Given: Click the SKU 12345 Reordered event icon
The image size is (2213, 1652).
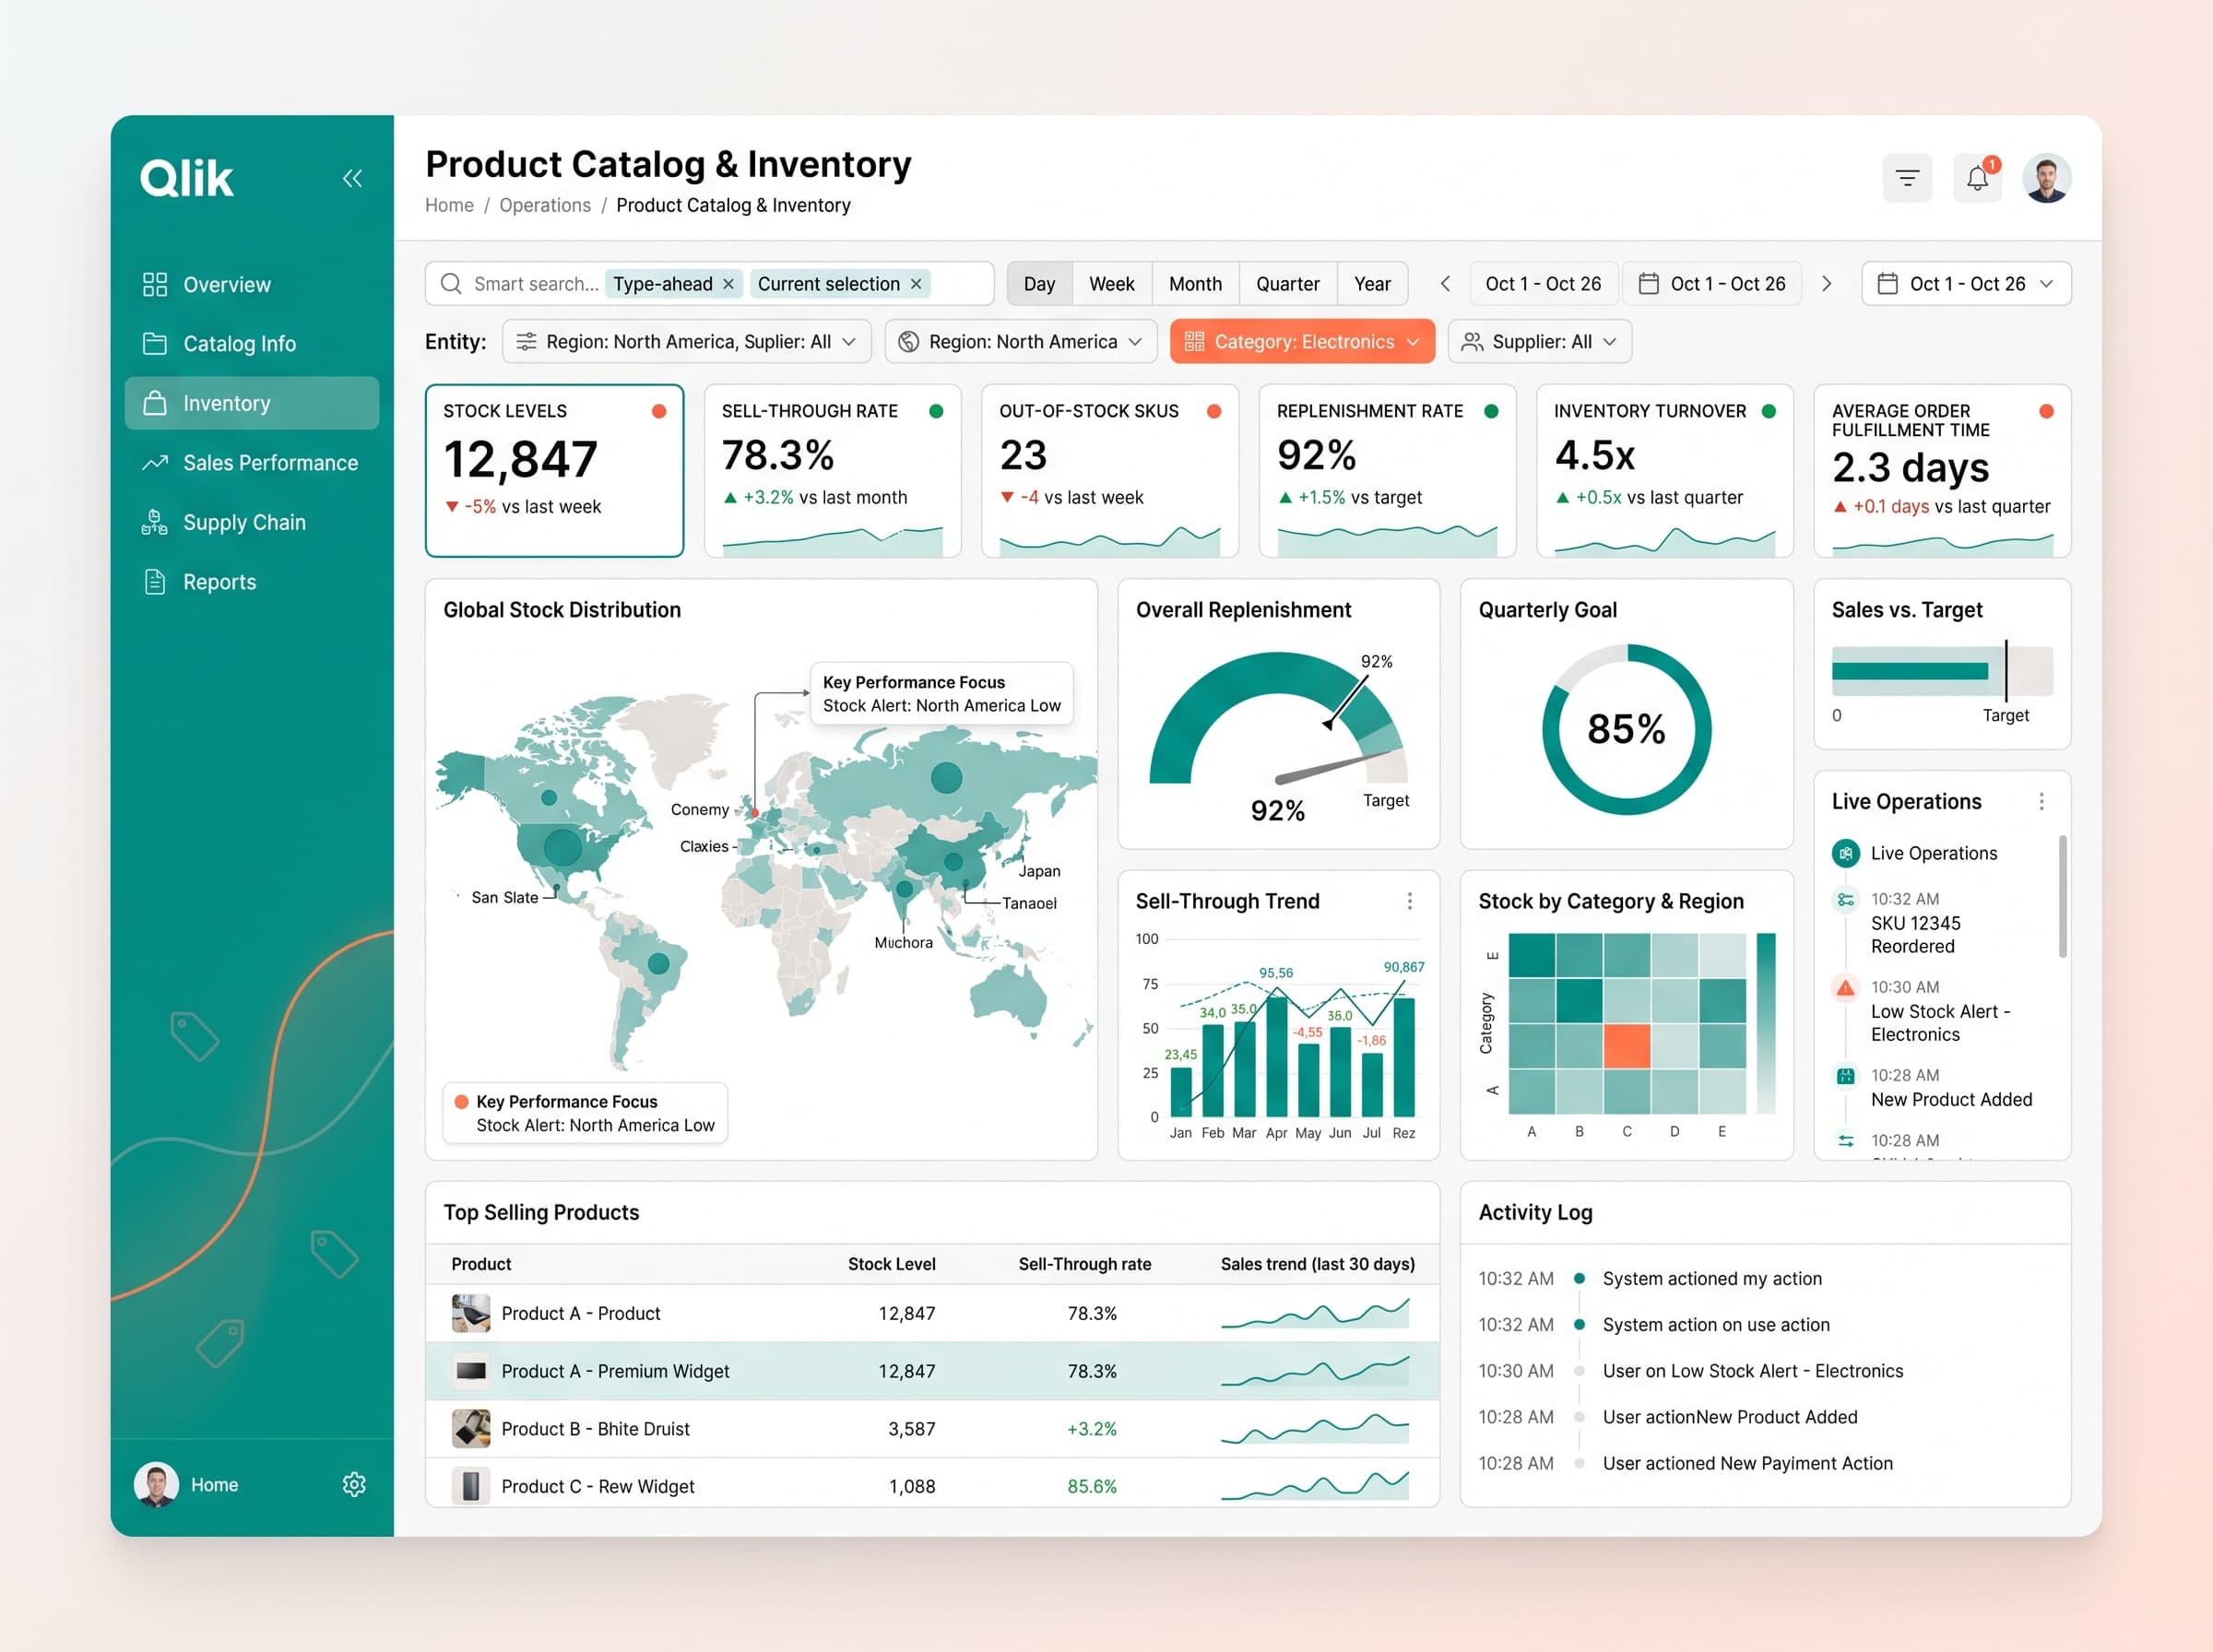Looking at the screenshot, I should tap(1846, 900).
